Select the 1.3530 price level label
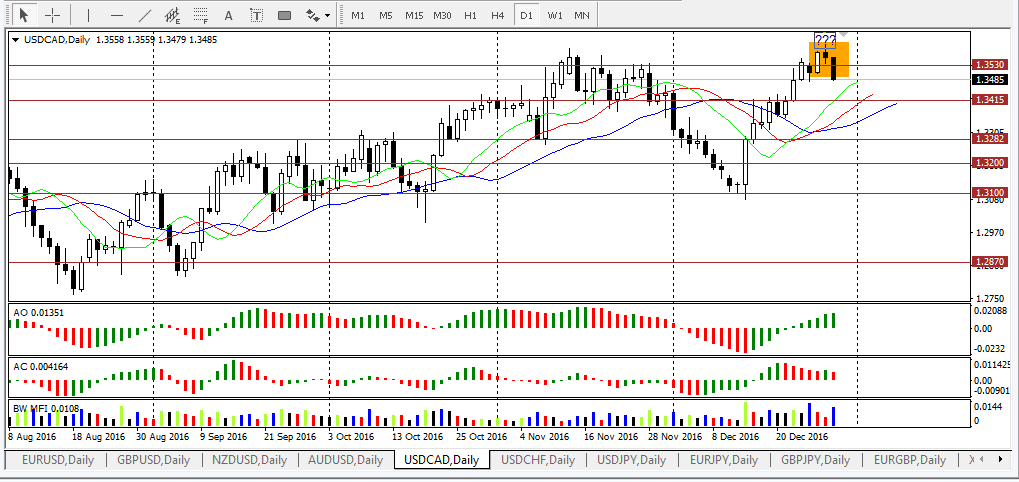The image size is (1019, 482). pyautogui.click(x=990, y=65)
